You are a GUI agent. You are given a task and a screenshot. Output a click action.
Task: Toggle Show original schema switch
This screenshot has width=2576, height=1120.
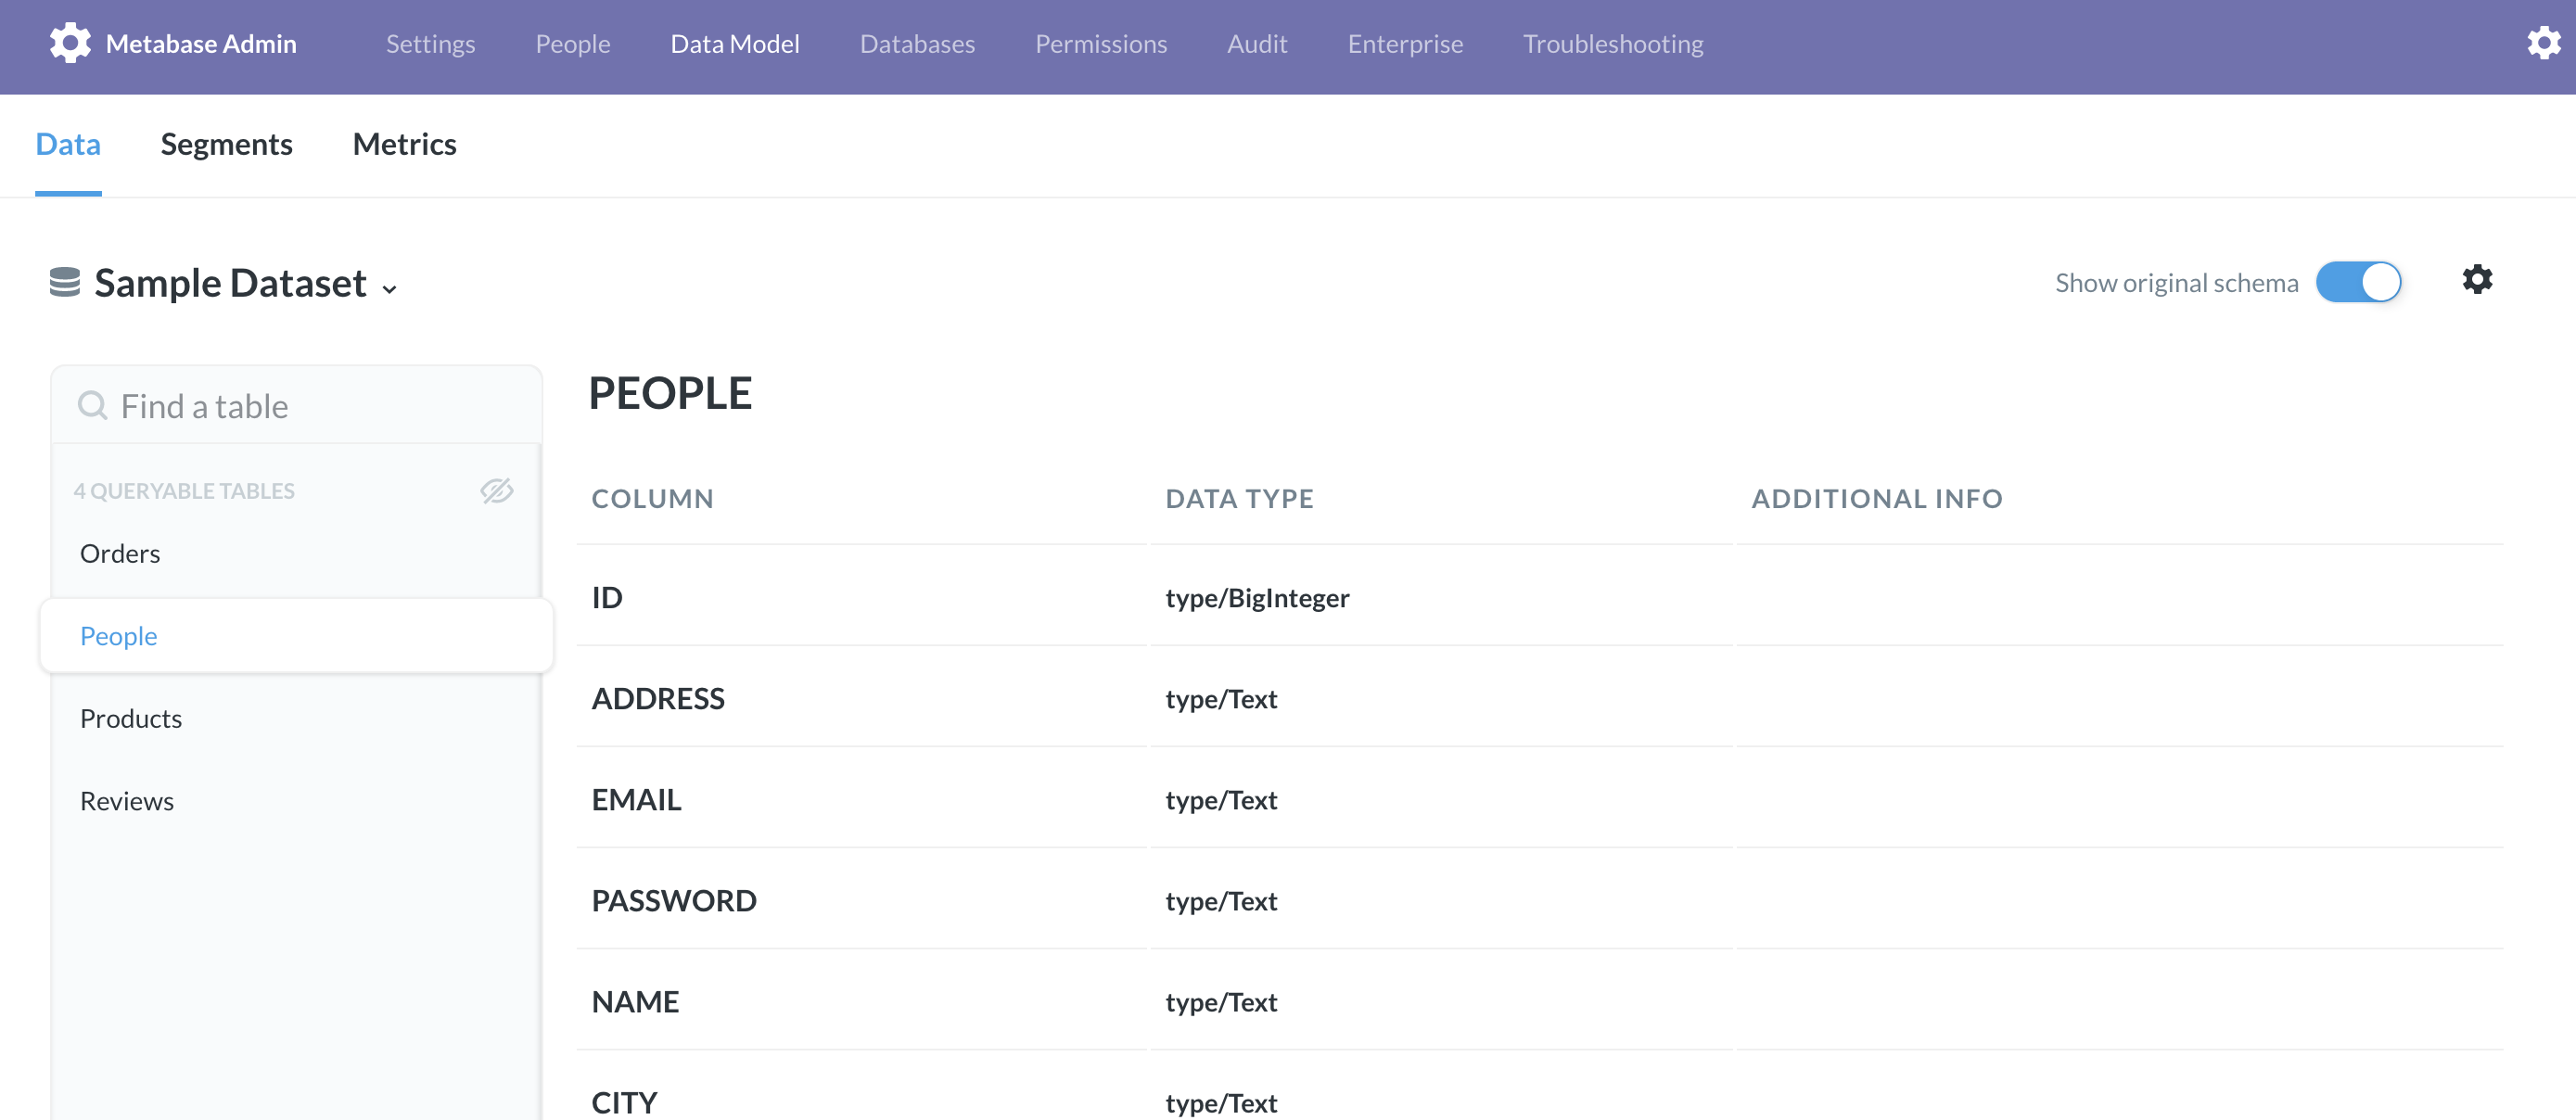tap(2357, 283)
